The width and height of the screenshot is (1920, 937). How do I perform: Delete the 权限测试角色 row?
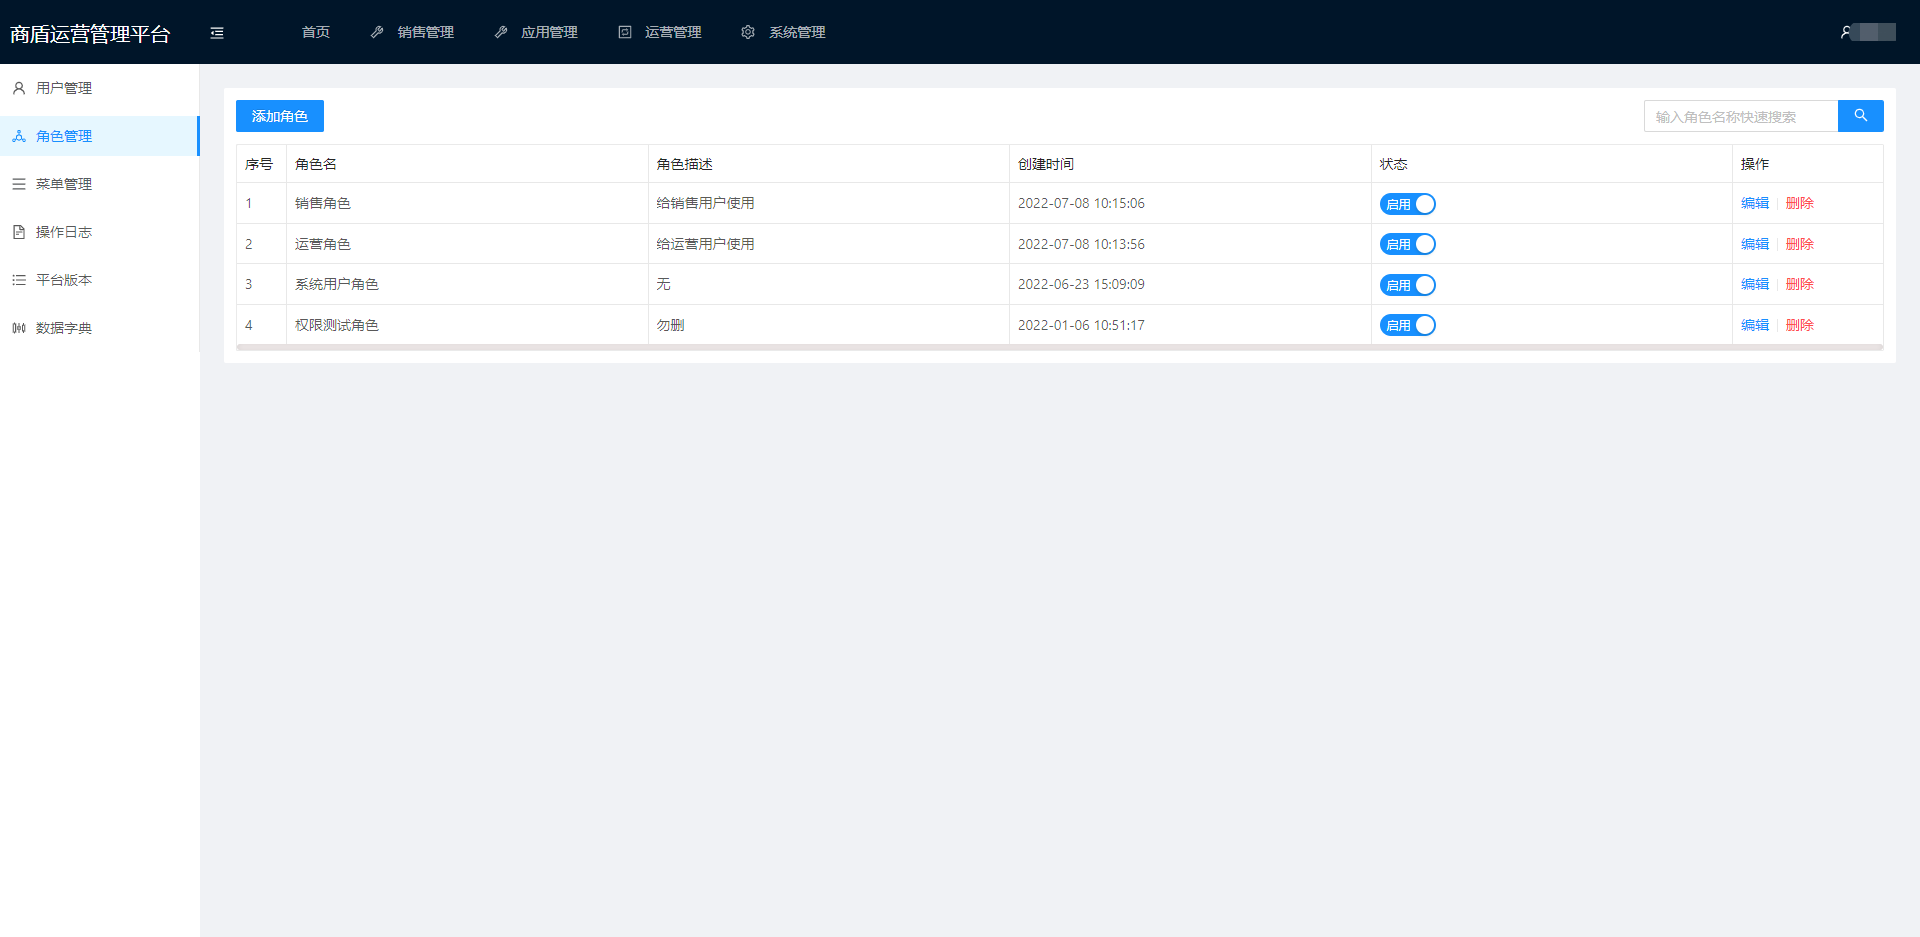pos(1800,325)
